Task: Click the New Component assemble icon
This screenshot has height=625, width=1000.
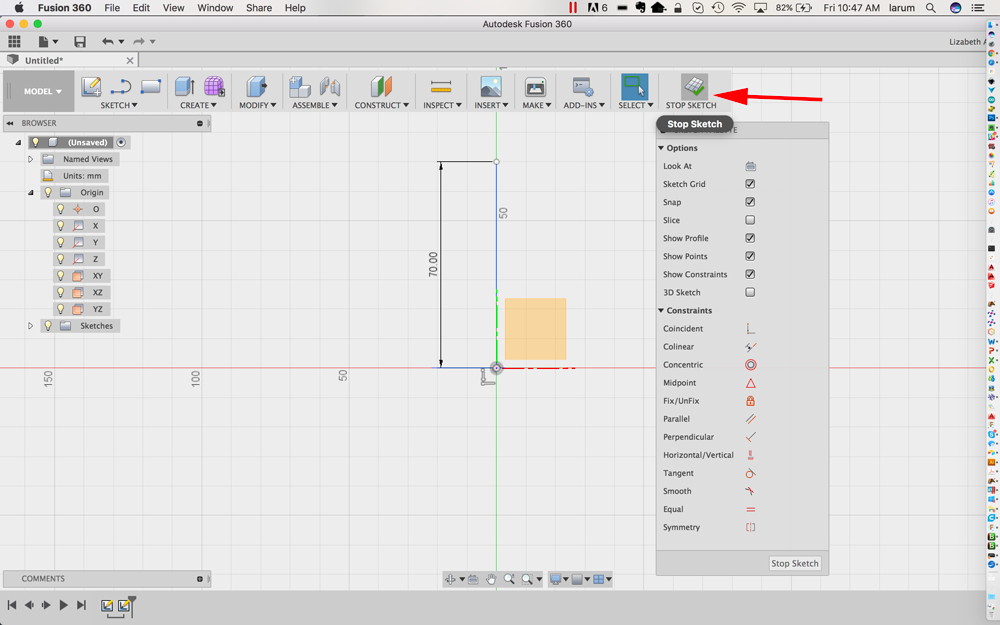Action: point(299,86)
